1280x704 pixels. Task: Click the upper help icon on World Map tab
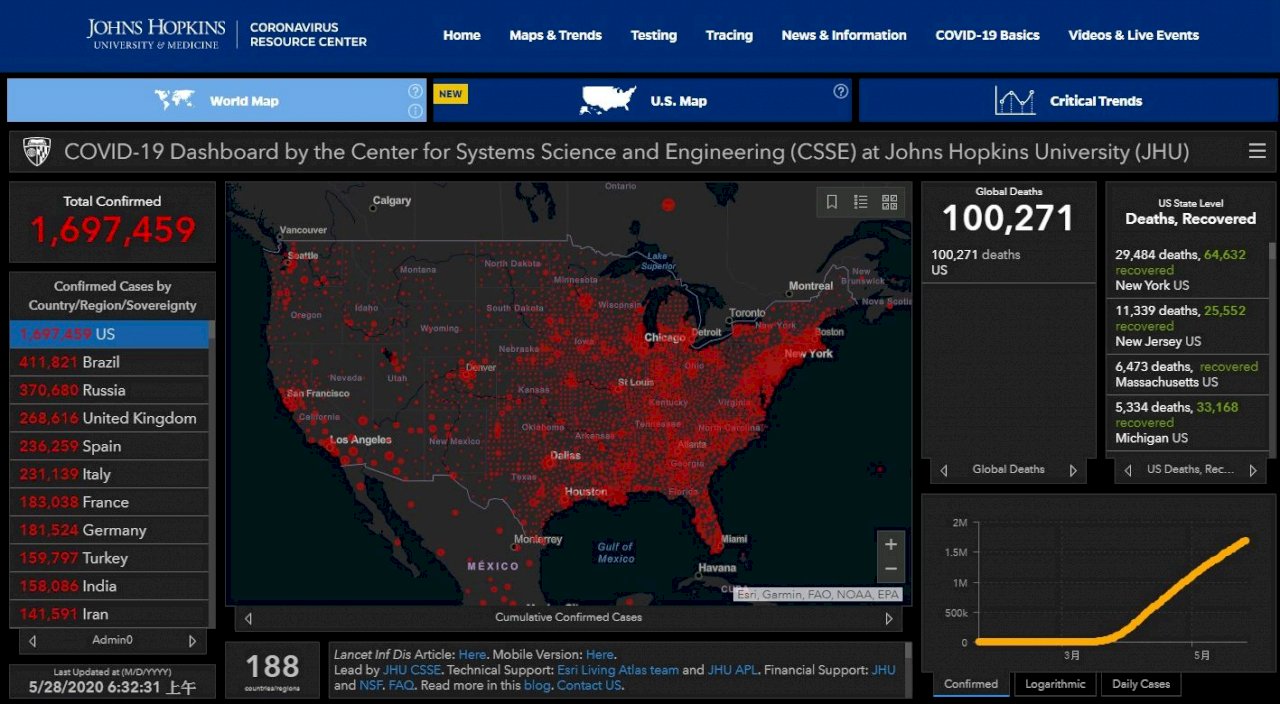click(415, 91)
